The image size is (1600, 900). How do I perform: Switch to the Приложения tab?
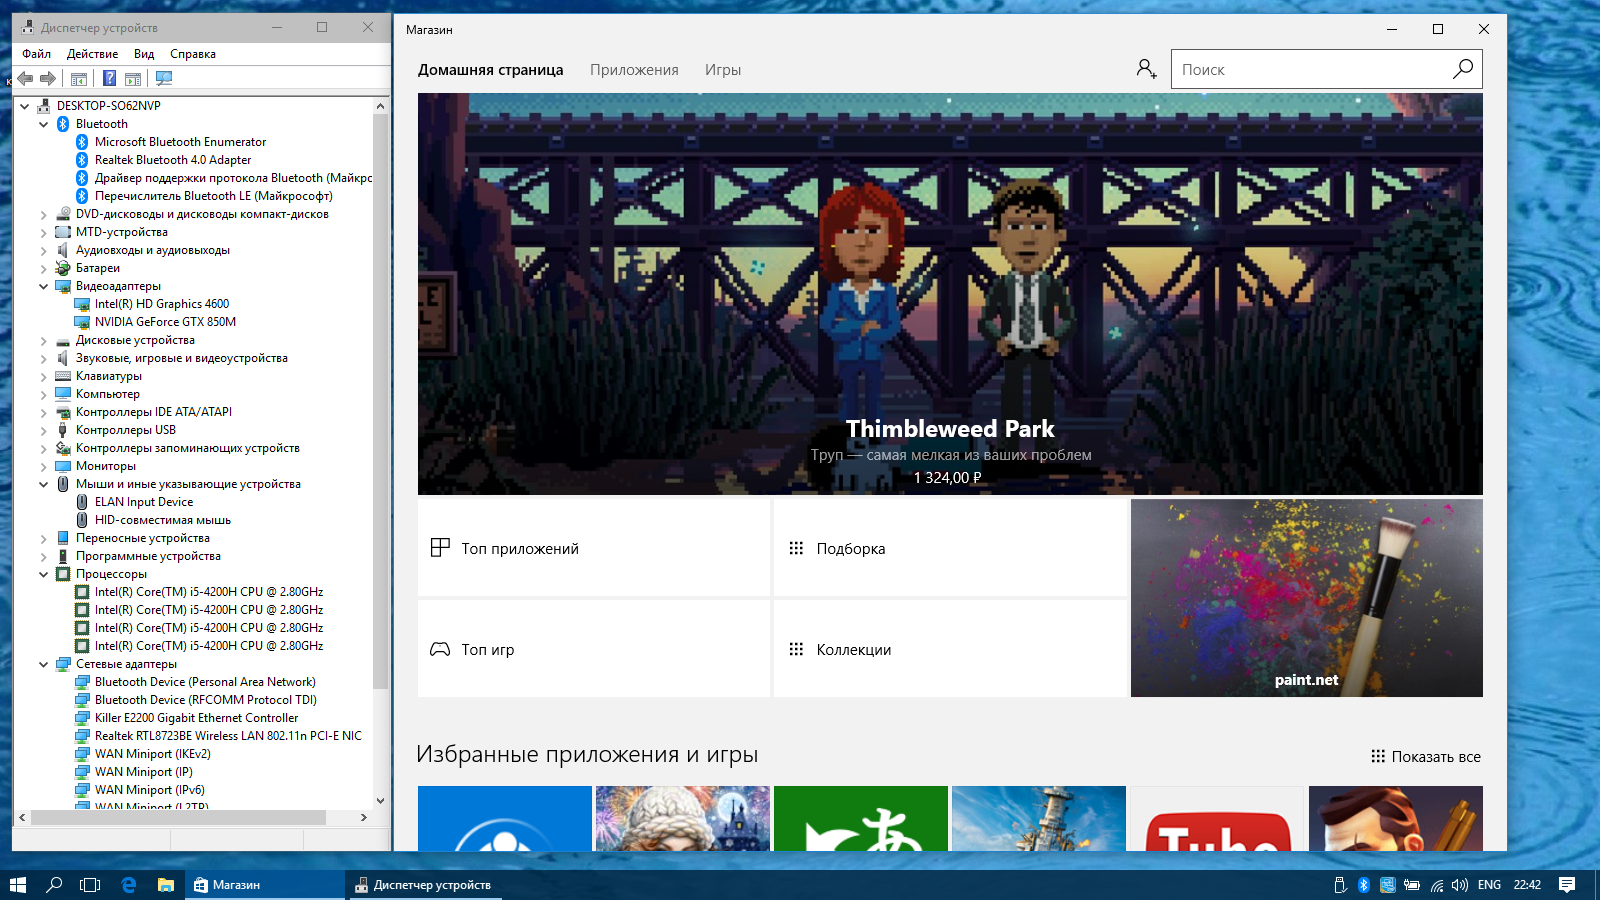pos(634,70)
